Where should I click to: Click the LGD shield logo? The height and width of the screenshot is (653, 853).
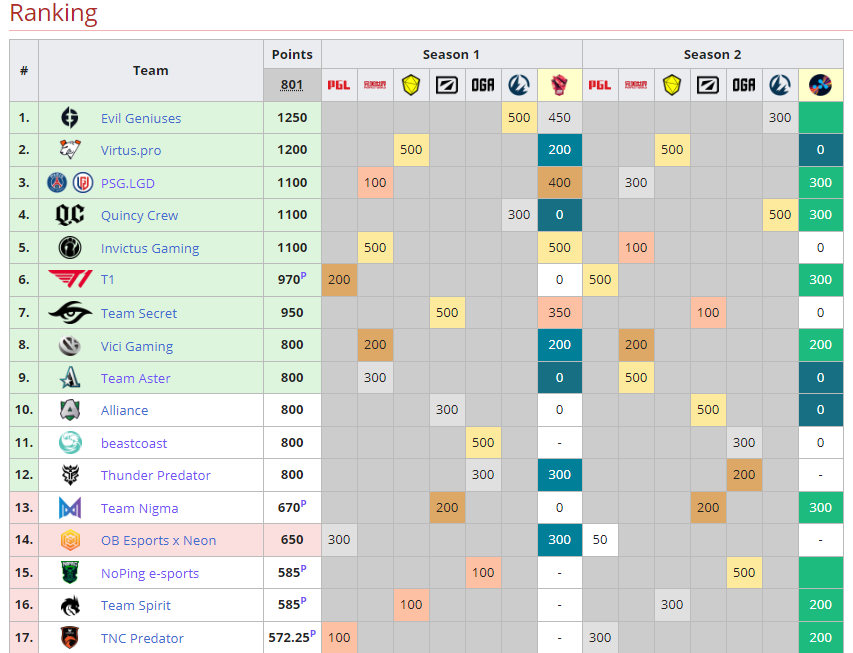[x=83, y=182]
